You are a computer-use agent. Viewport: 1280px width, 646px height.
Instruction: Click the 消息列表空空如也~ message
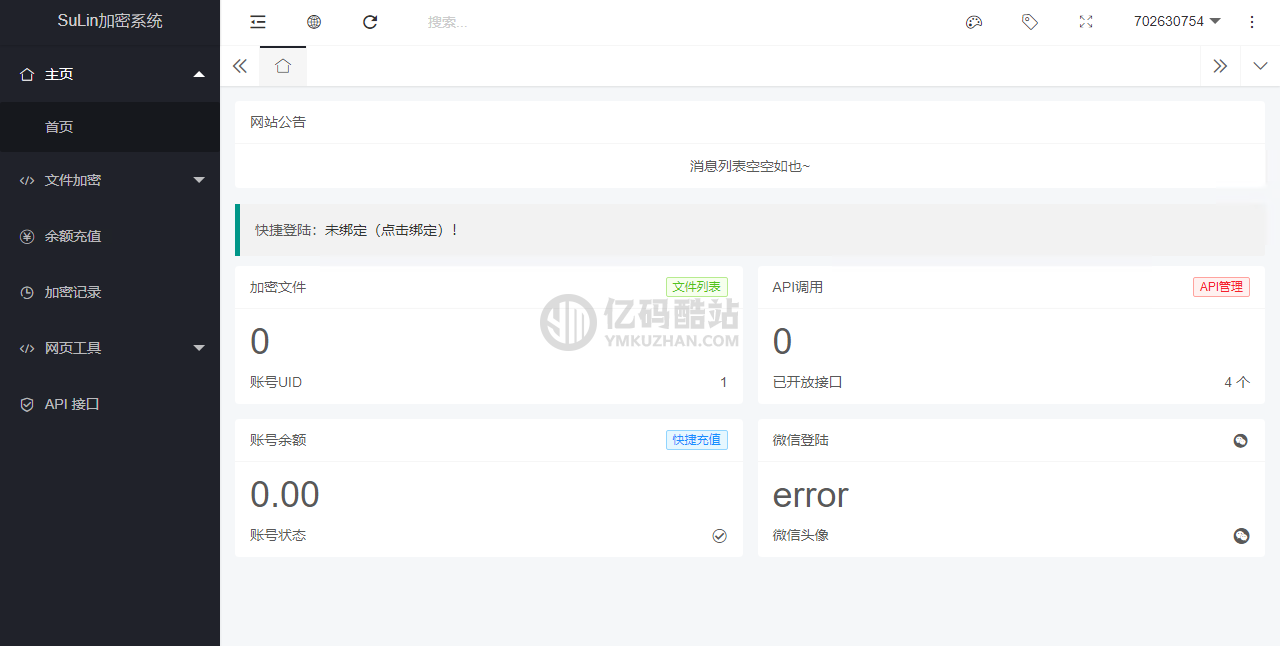coord(750,166)
